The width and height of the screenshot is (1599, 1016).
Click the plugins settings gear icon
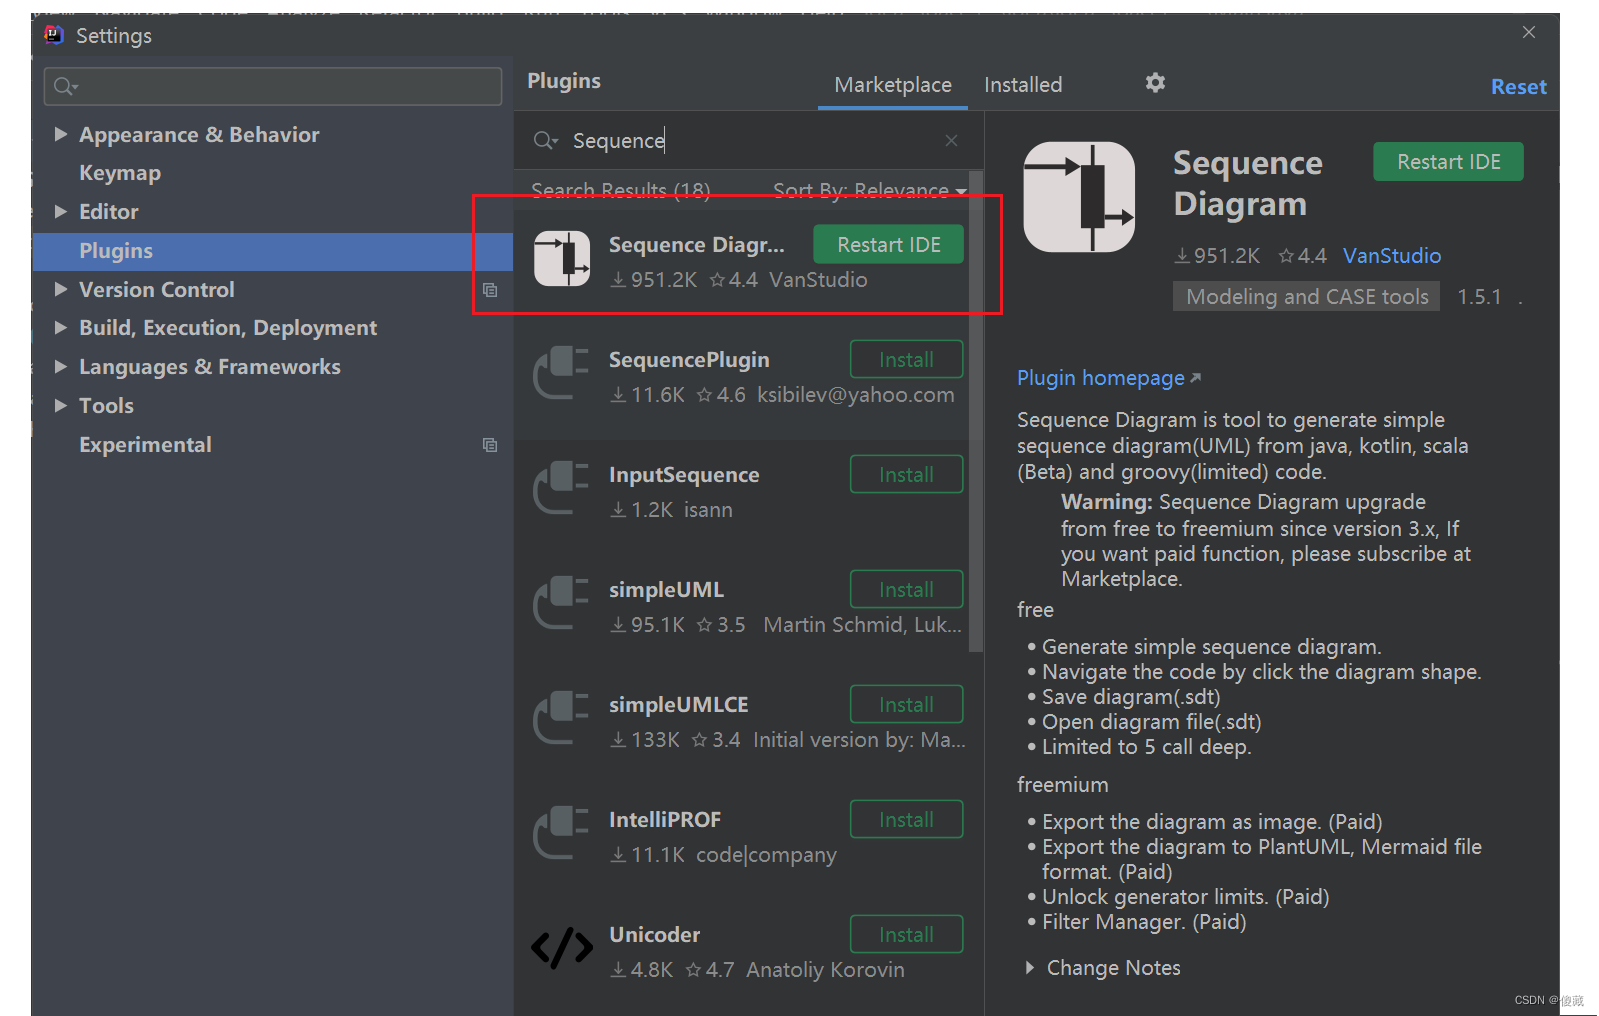1155,83
